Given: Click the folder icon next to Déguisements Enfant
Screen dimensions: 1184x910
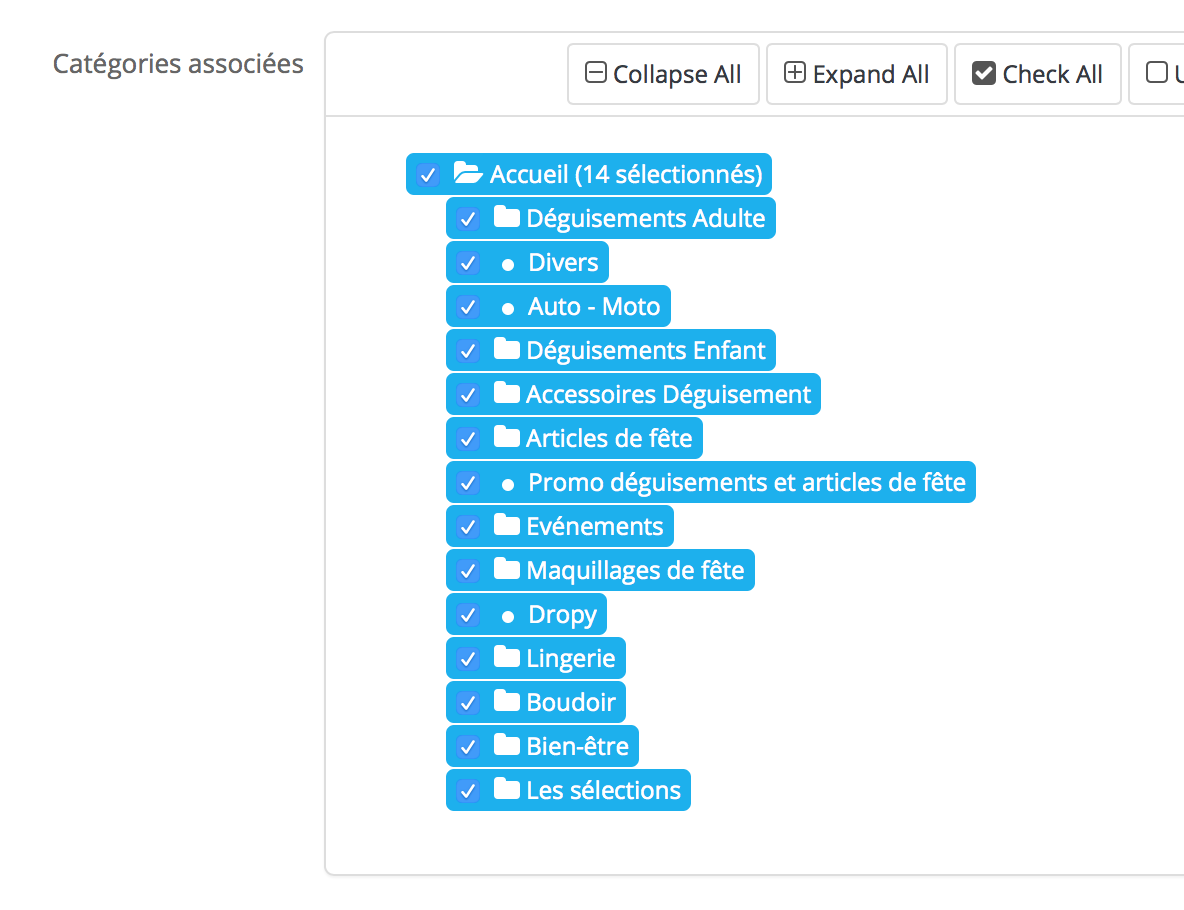Looking at the screenshot, I should point(507,349).
